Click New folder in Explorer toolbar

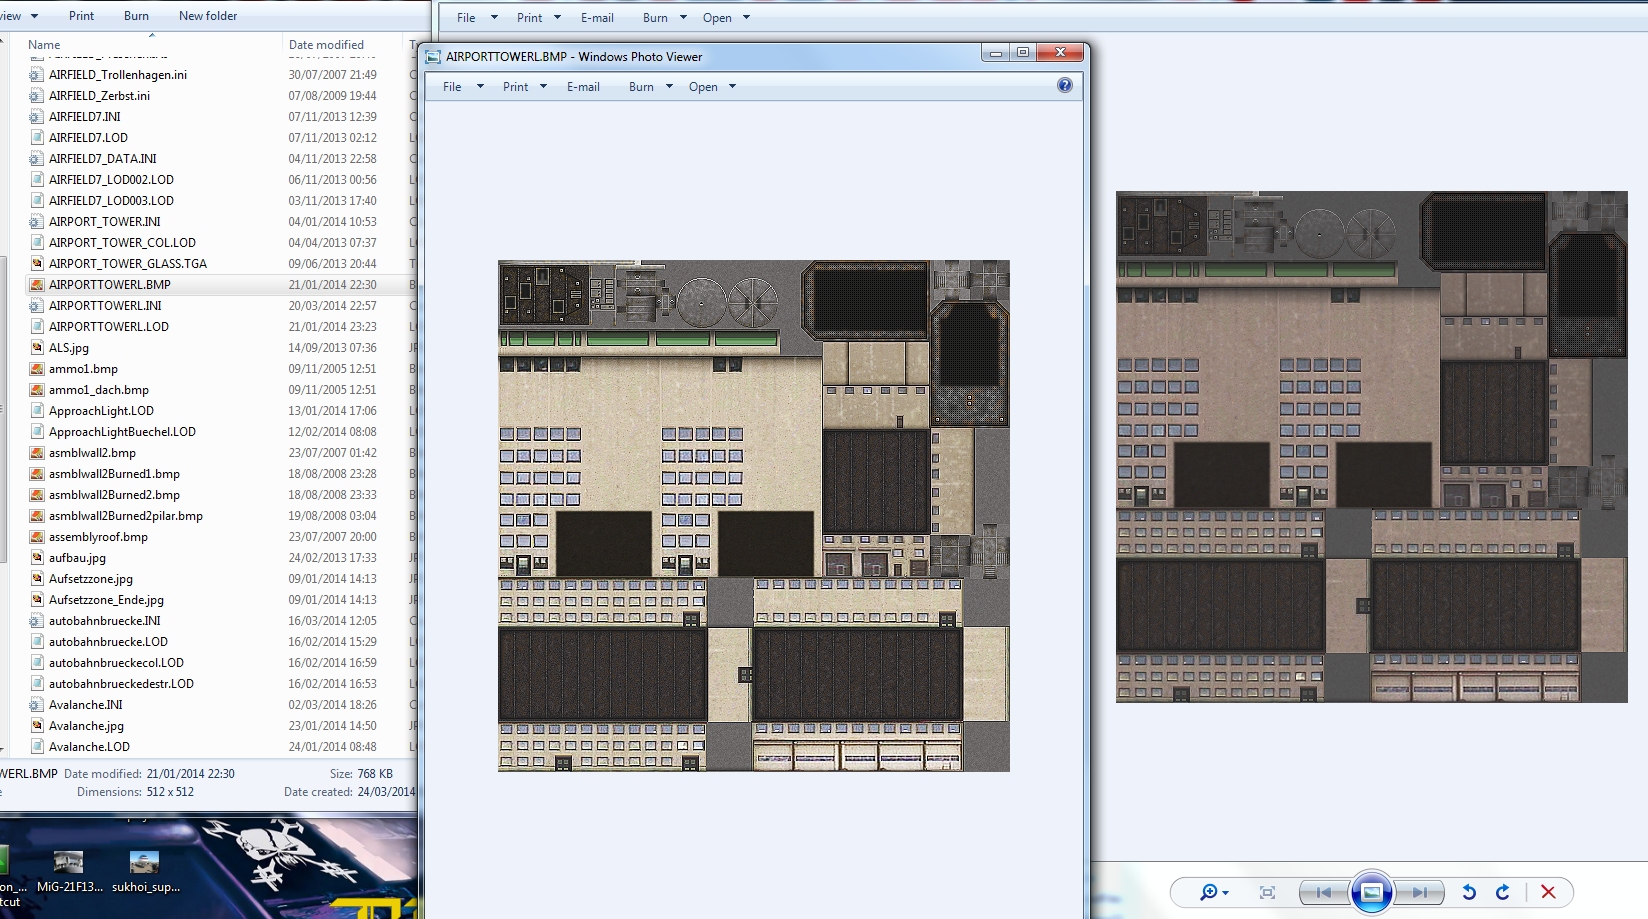tap(208, 16)
